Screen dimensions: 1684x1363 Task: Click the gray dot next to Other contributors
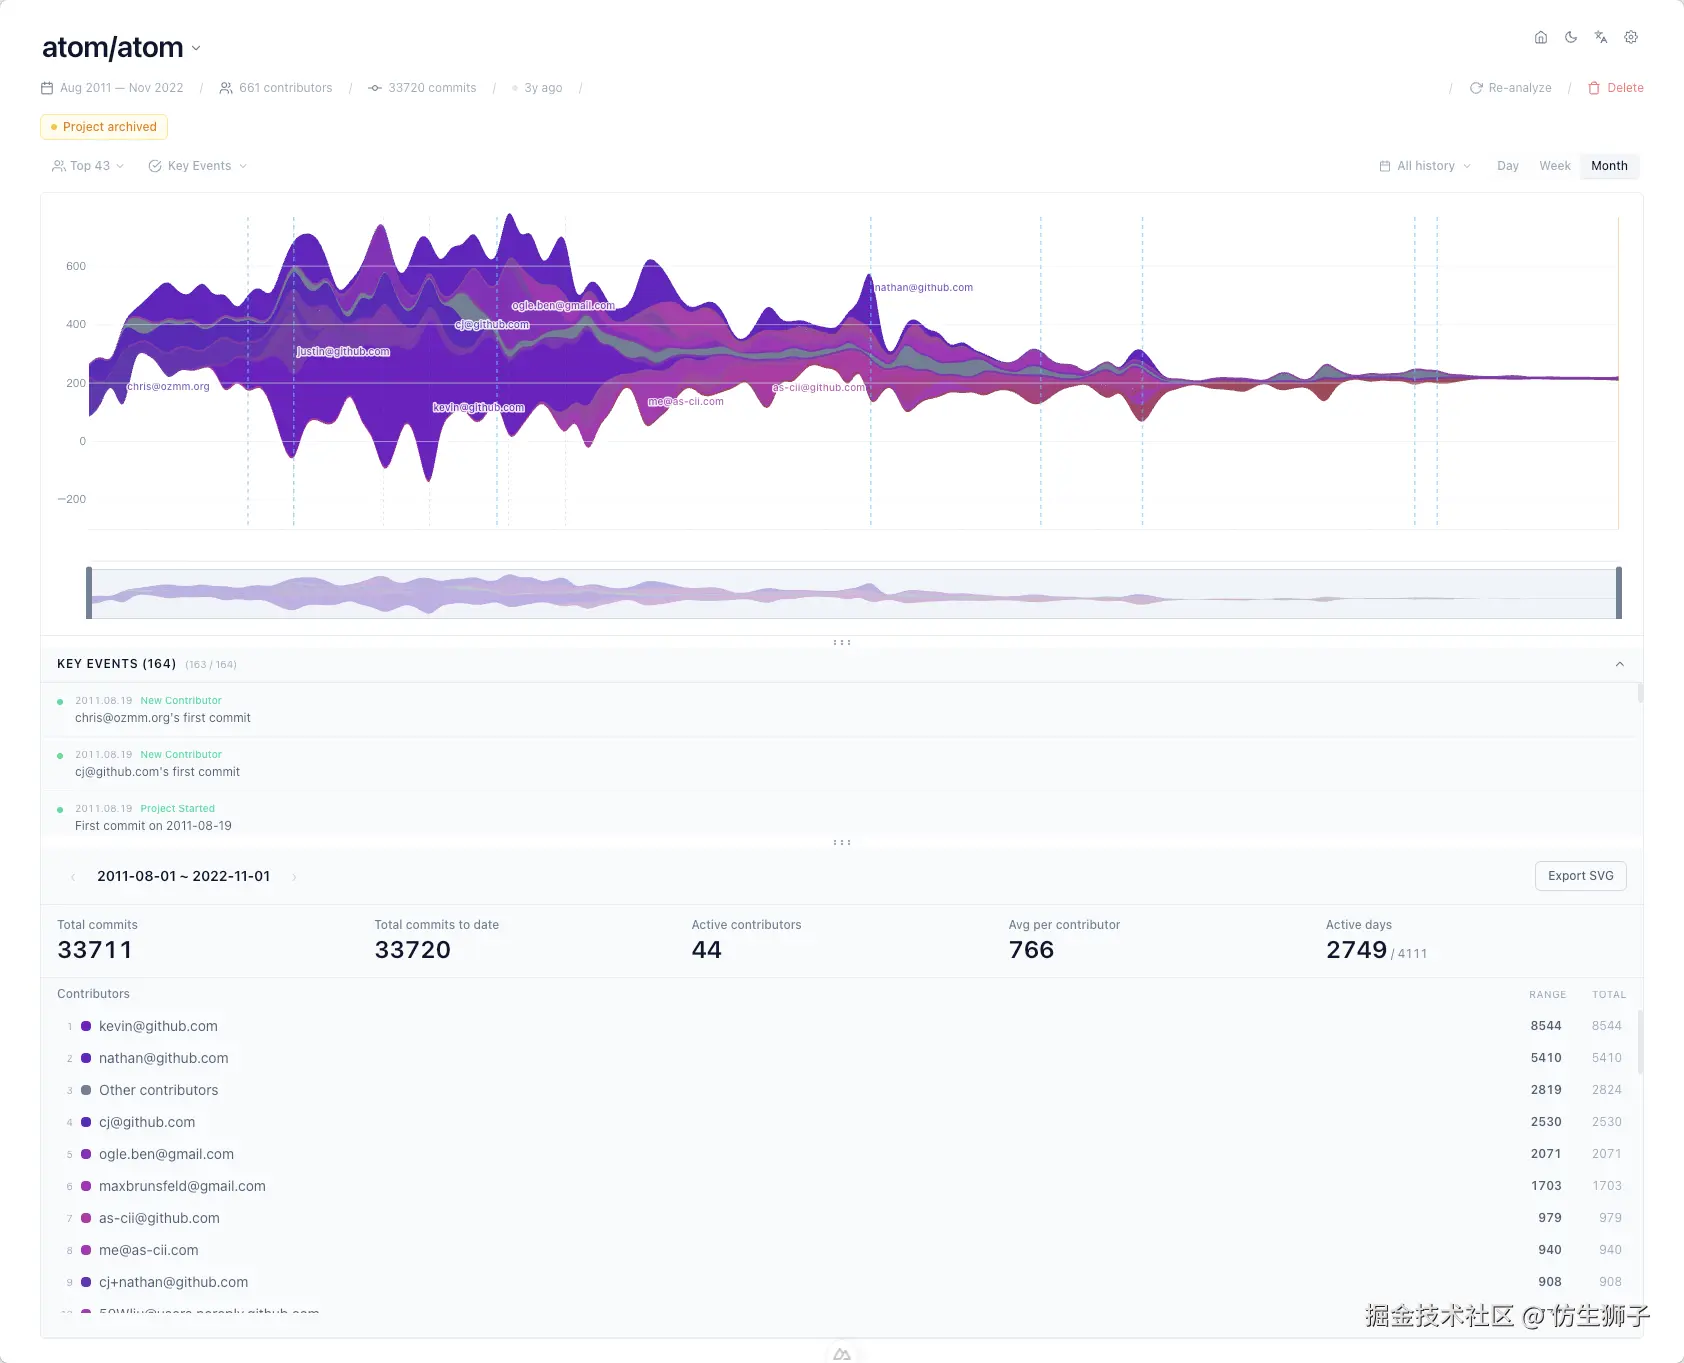[x=86, y=1090]
